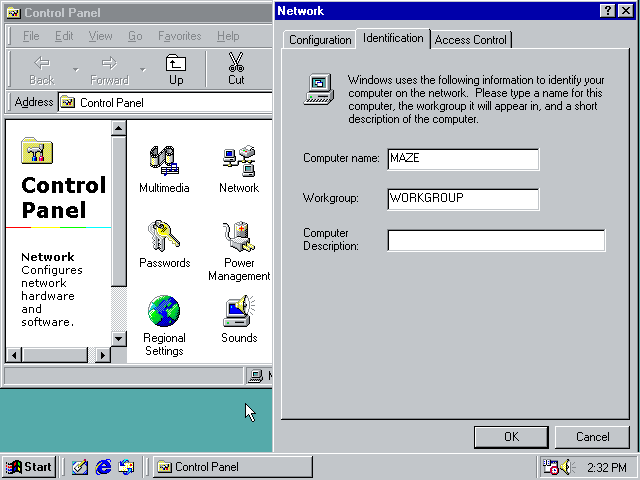This screenshot has width=640, height=480.
Task: Select the Sounds icon
Action: tap(239, 319)
